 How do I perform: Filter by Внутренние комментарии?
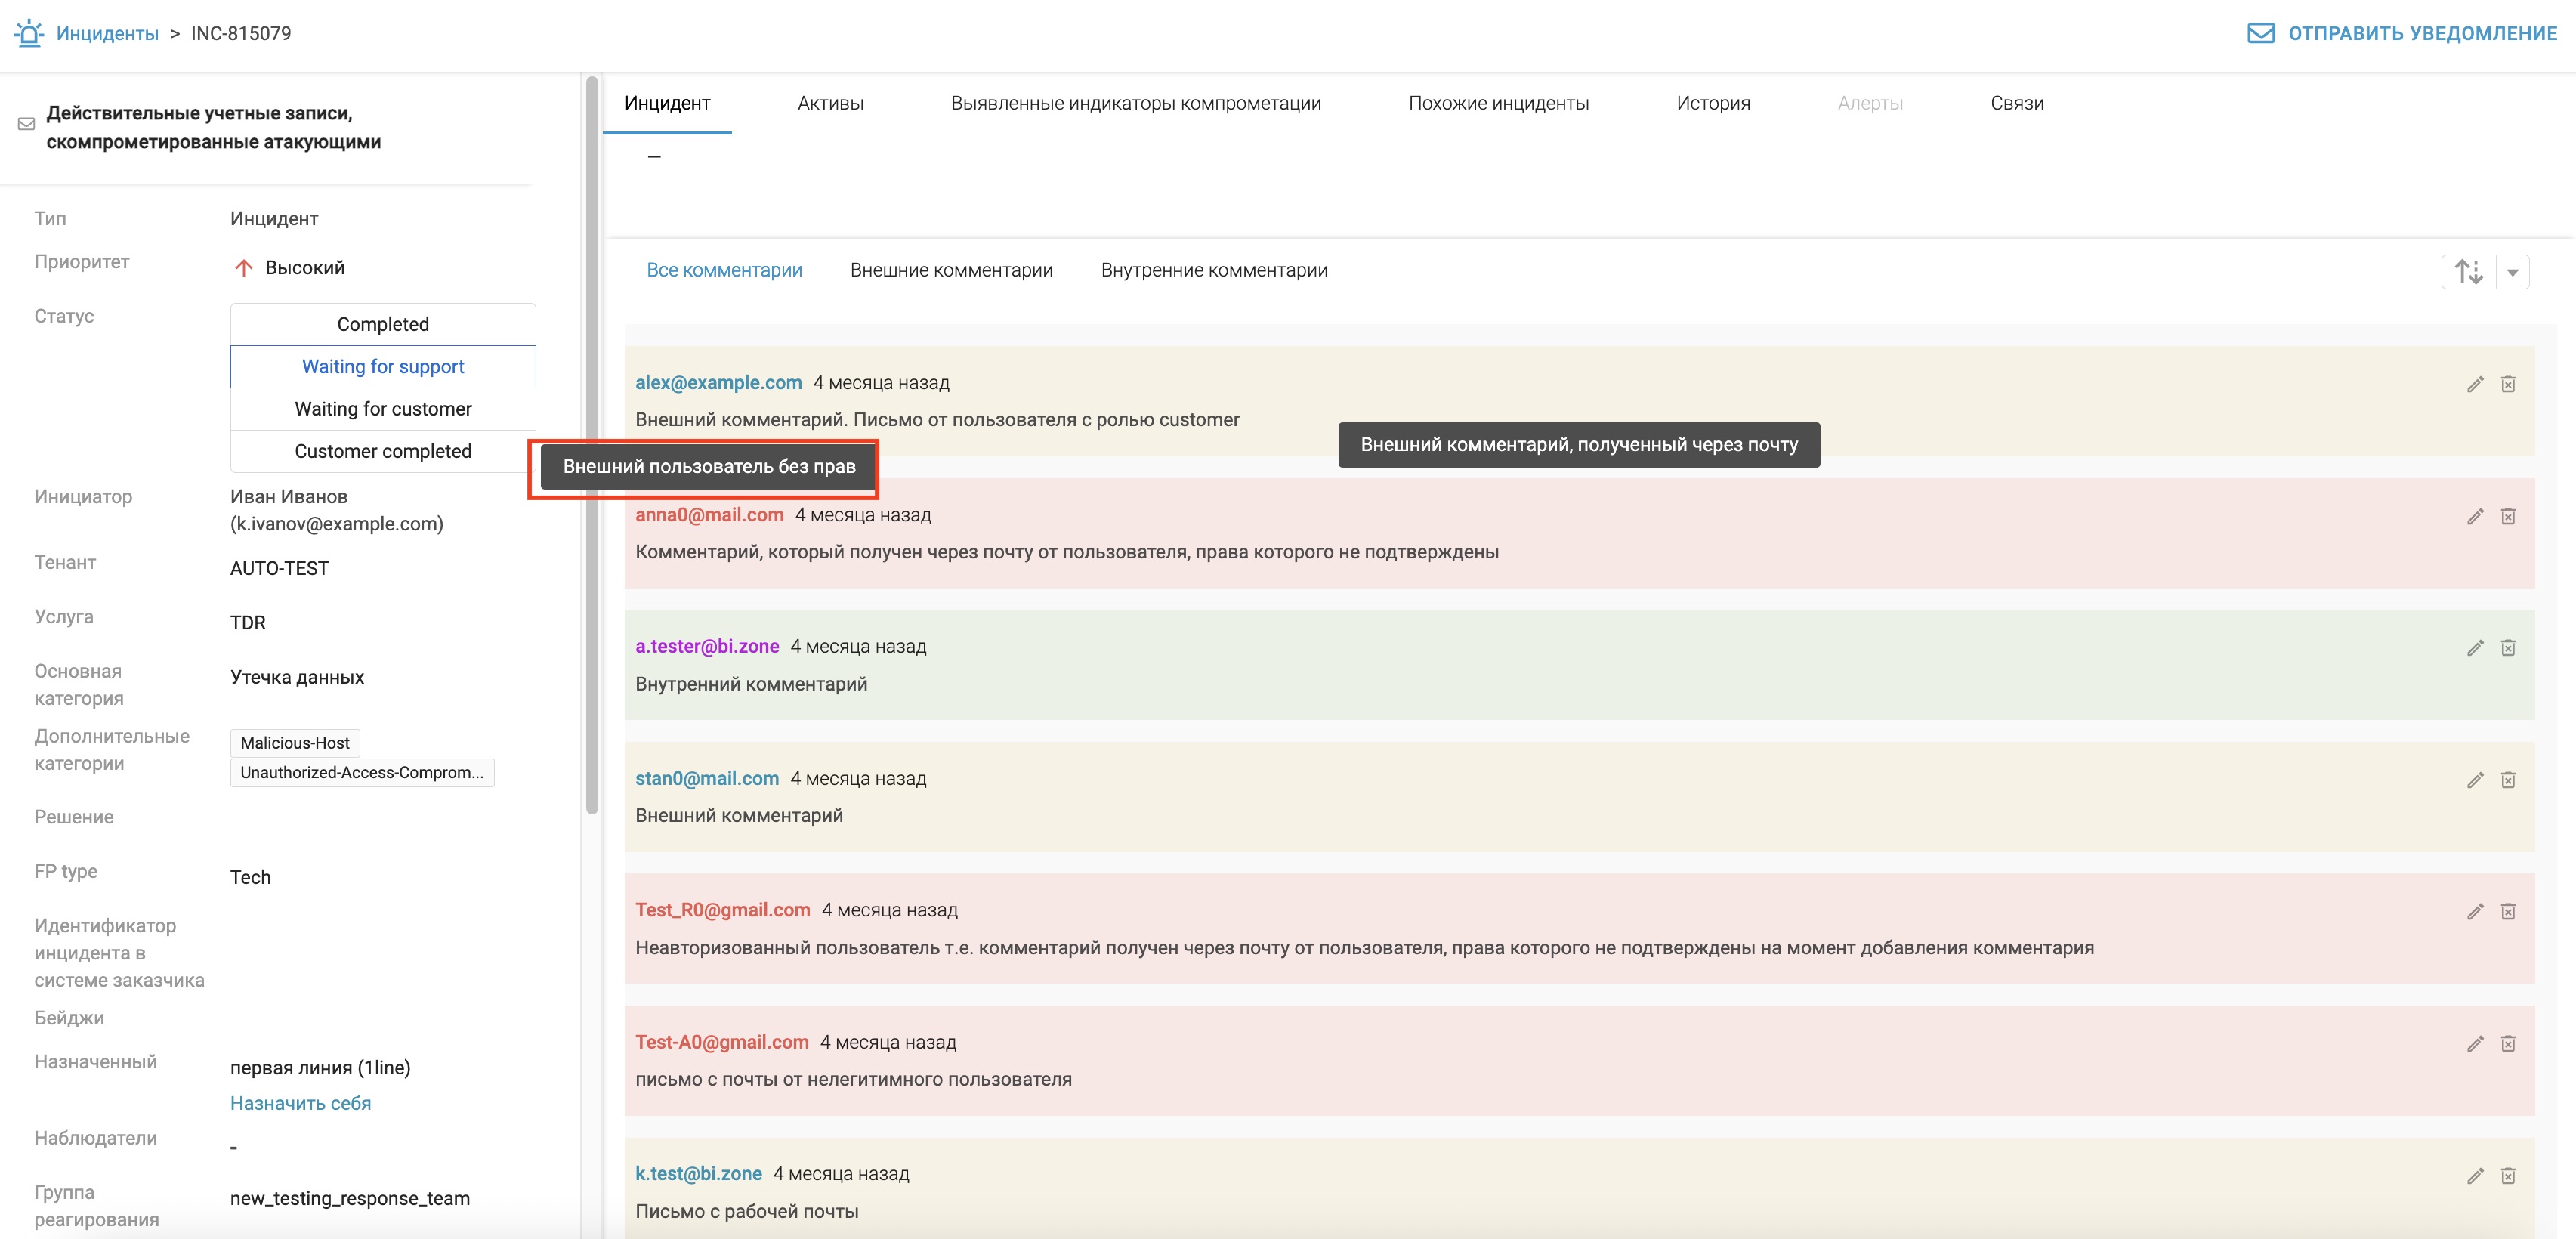[x=1213, y=270]
